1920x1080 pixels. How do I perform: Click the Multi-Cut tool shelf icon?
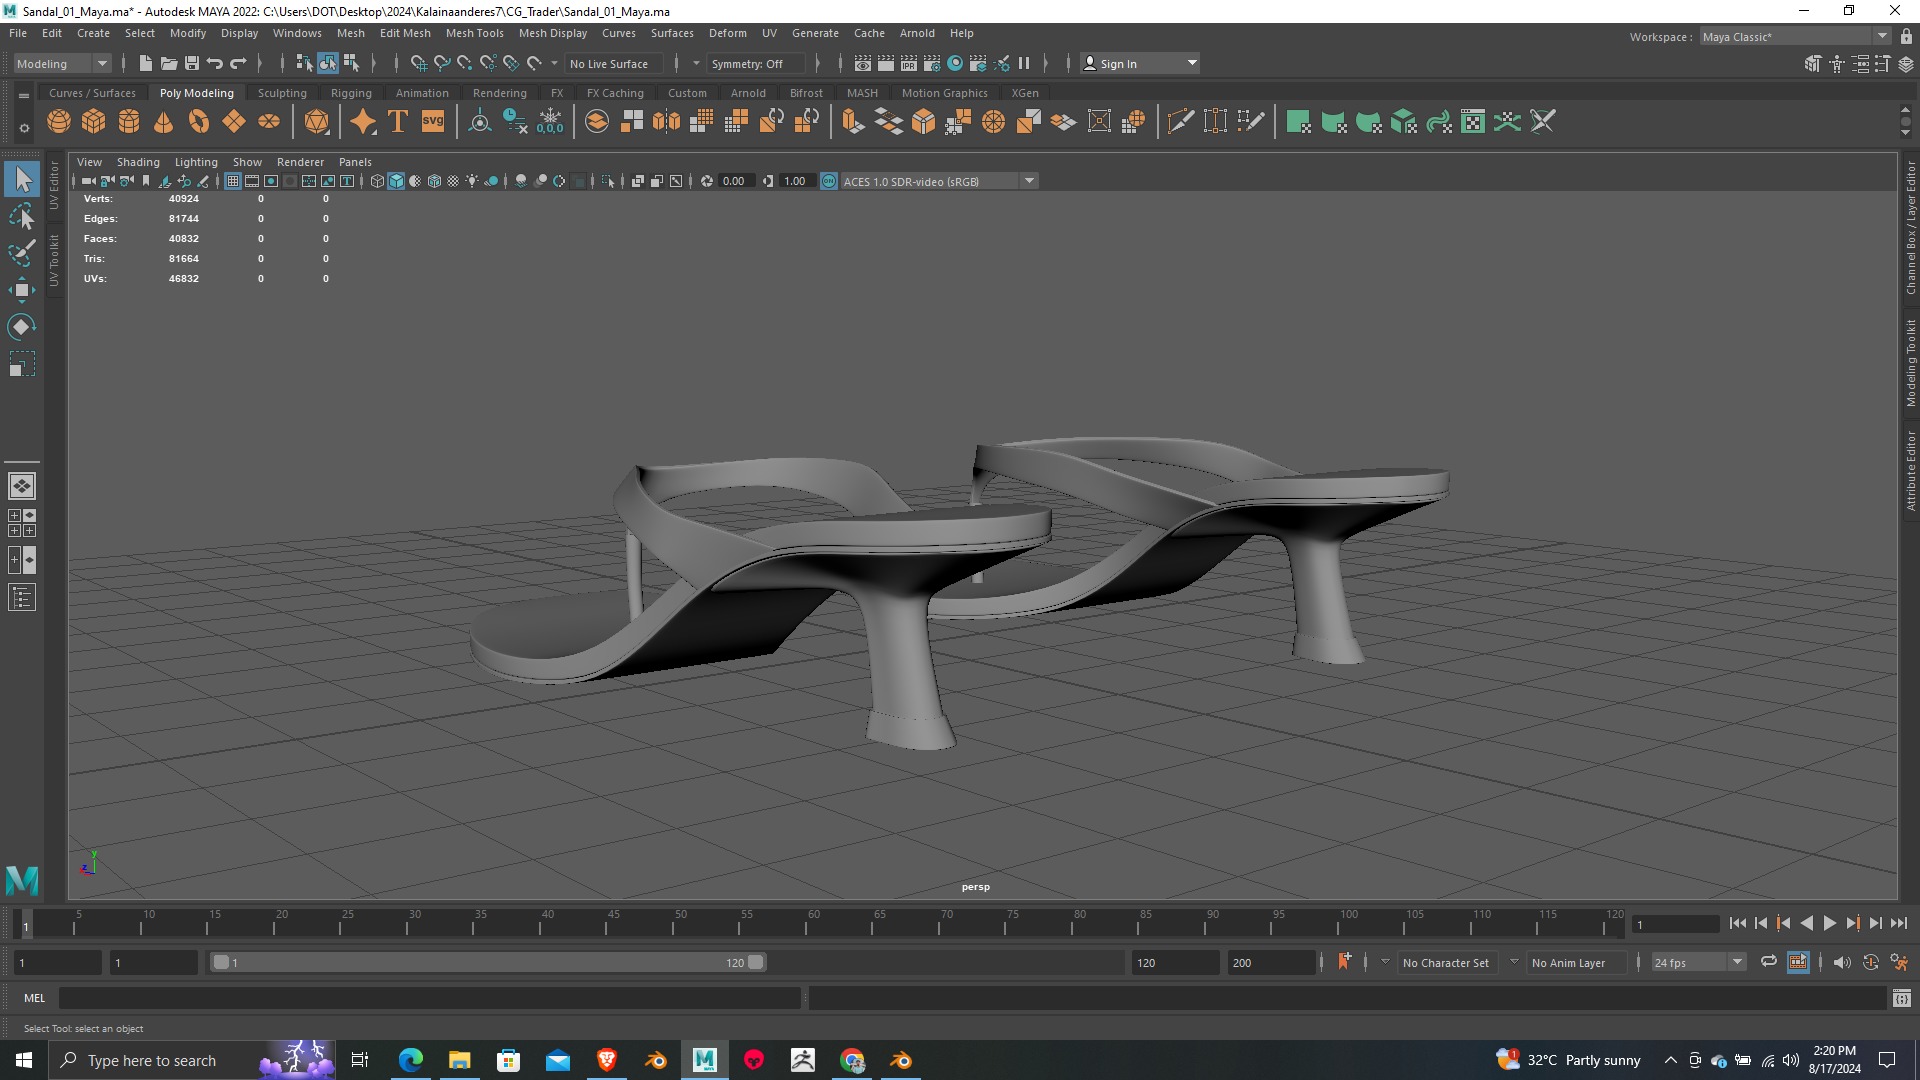tap(1180, 122)
